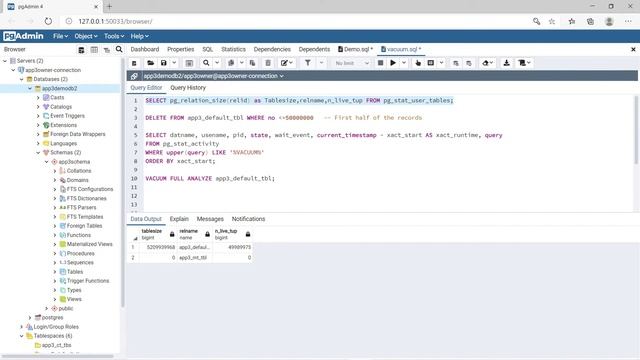Switch to the Statistics tab
Viewport: 640px width, 360px height.
233,49
